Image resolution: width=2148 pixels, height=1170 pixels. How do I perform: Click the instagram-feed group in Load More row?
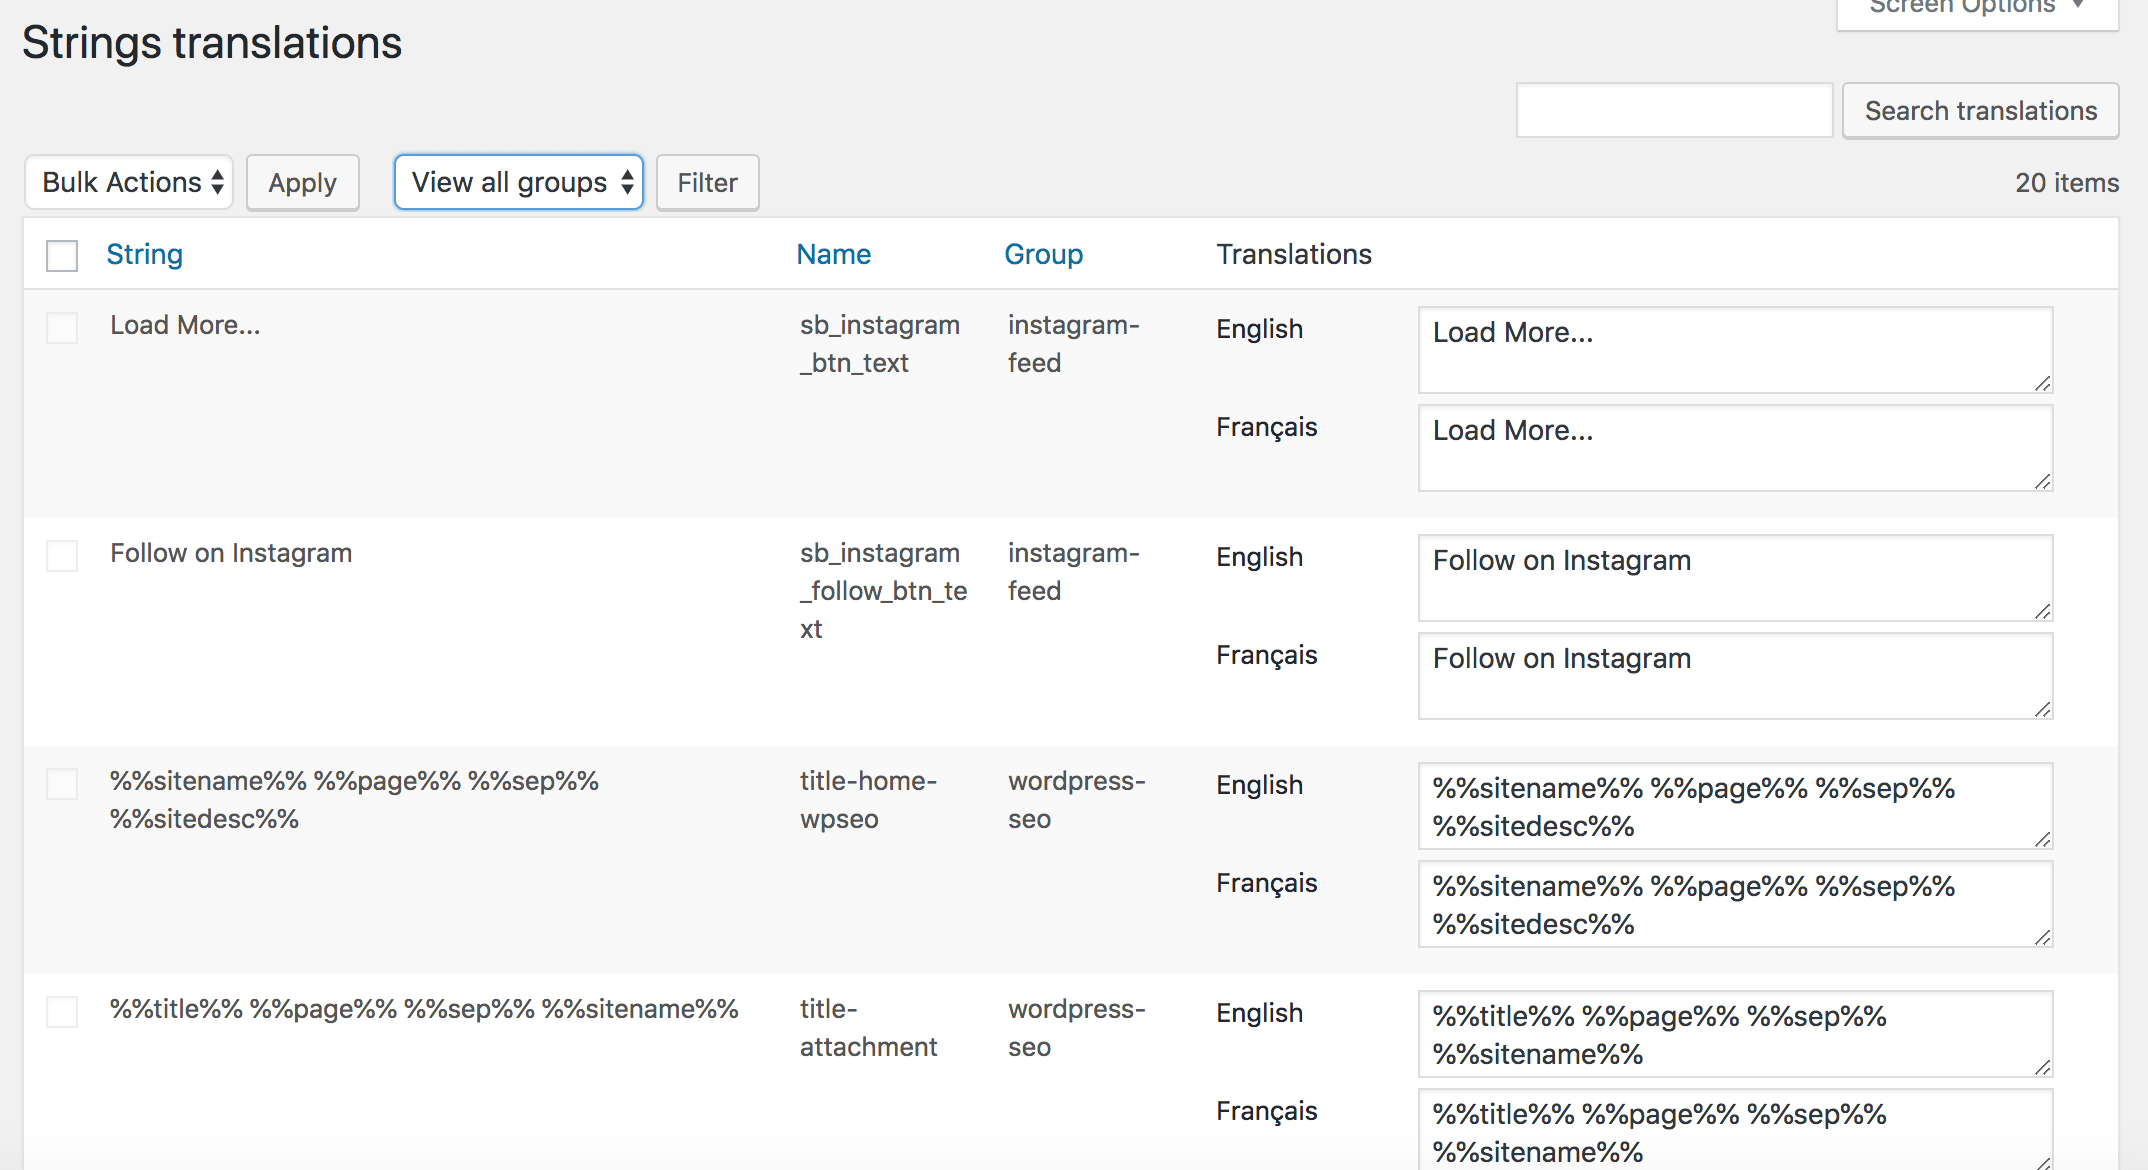pyautogui.click(x=1074, y=344)
